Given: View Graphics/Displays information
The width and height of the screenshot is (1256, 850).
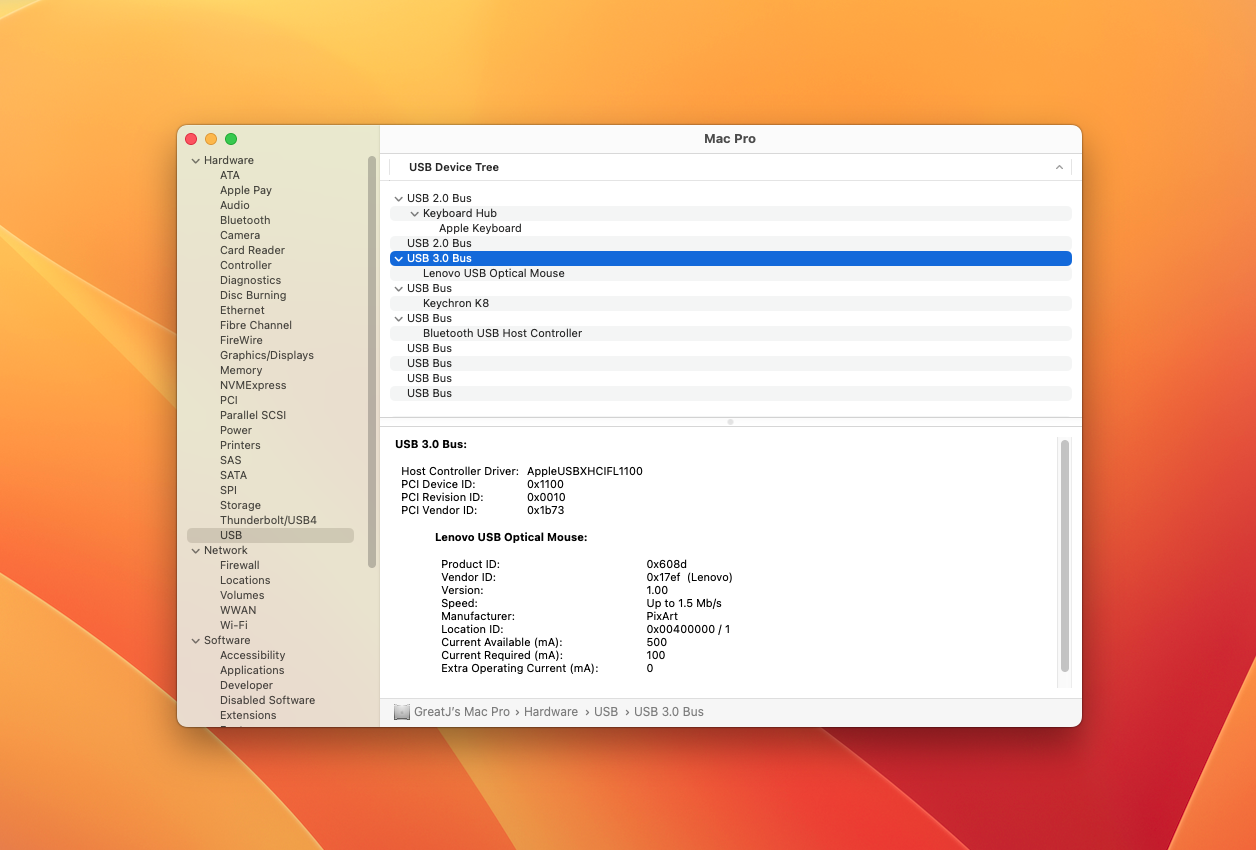Looking at the screenshot, I should coord(267,355).
